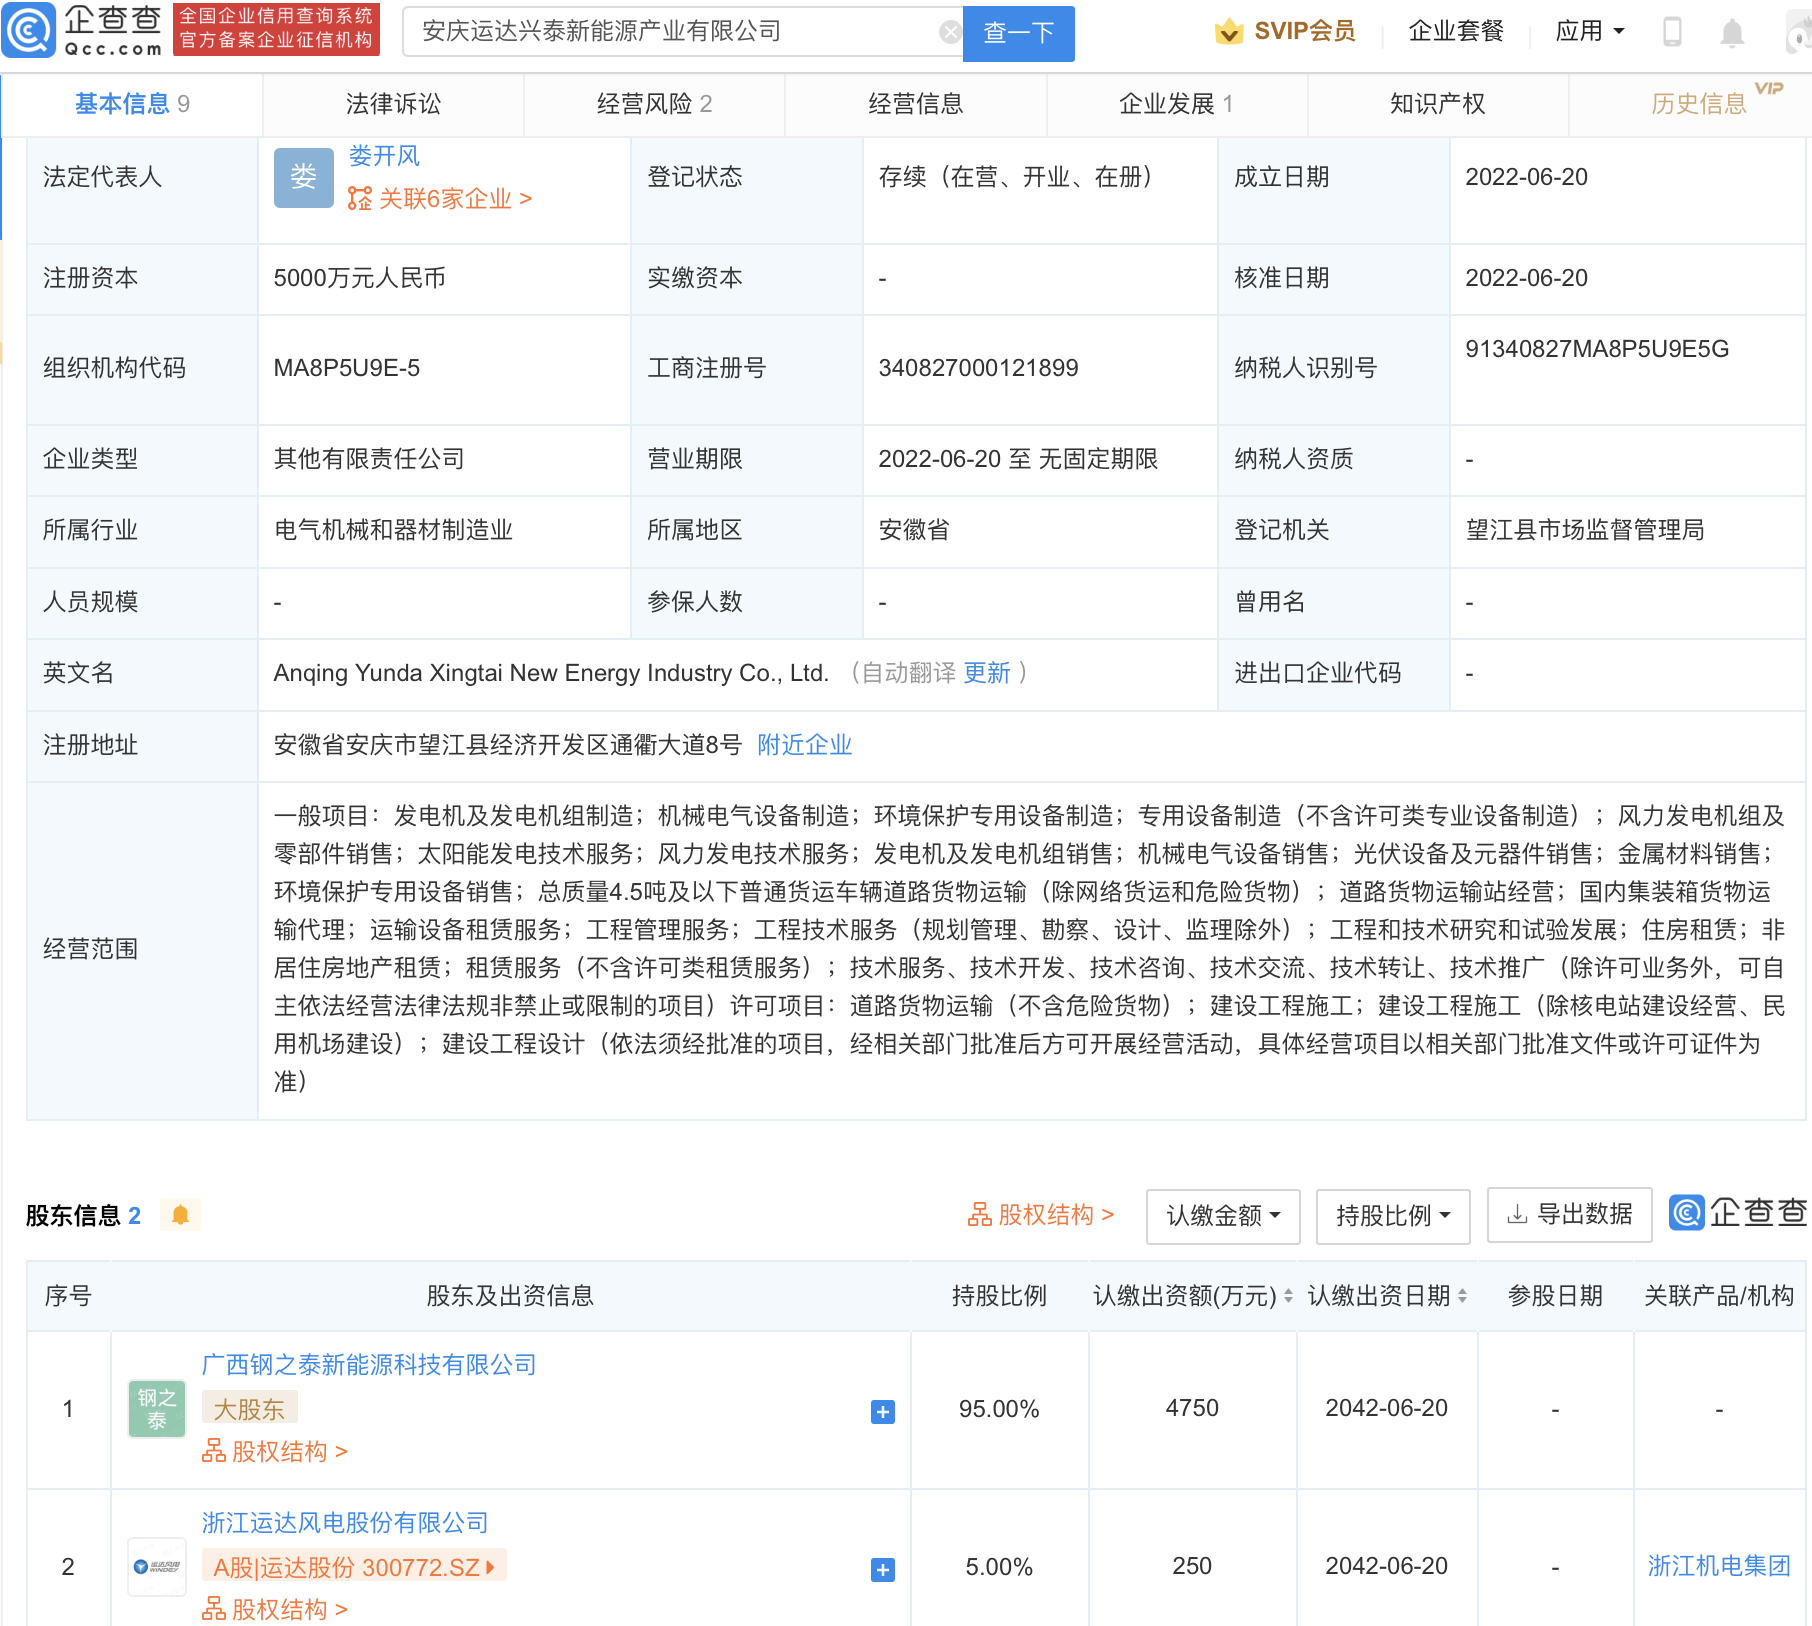Select the registration number 340827000121899

click(x=978, y=368)
